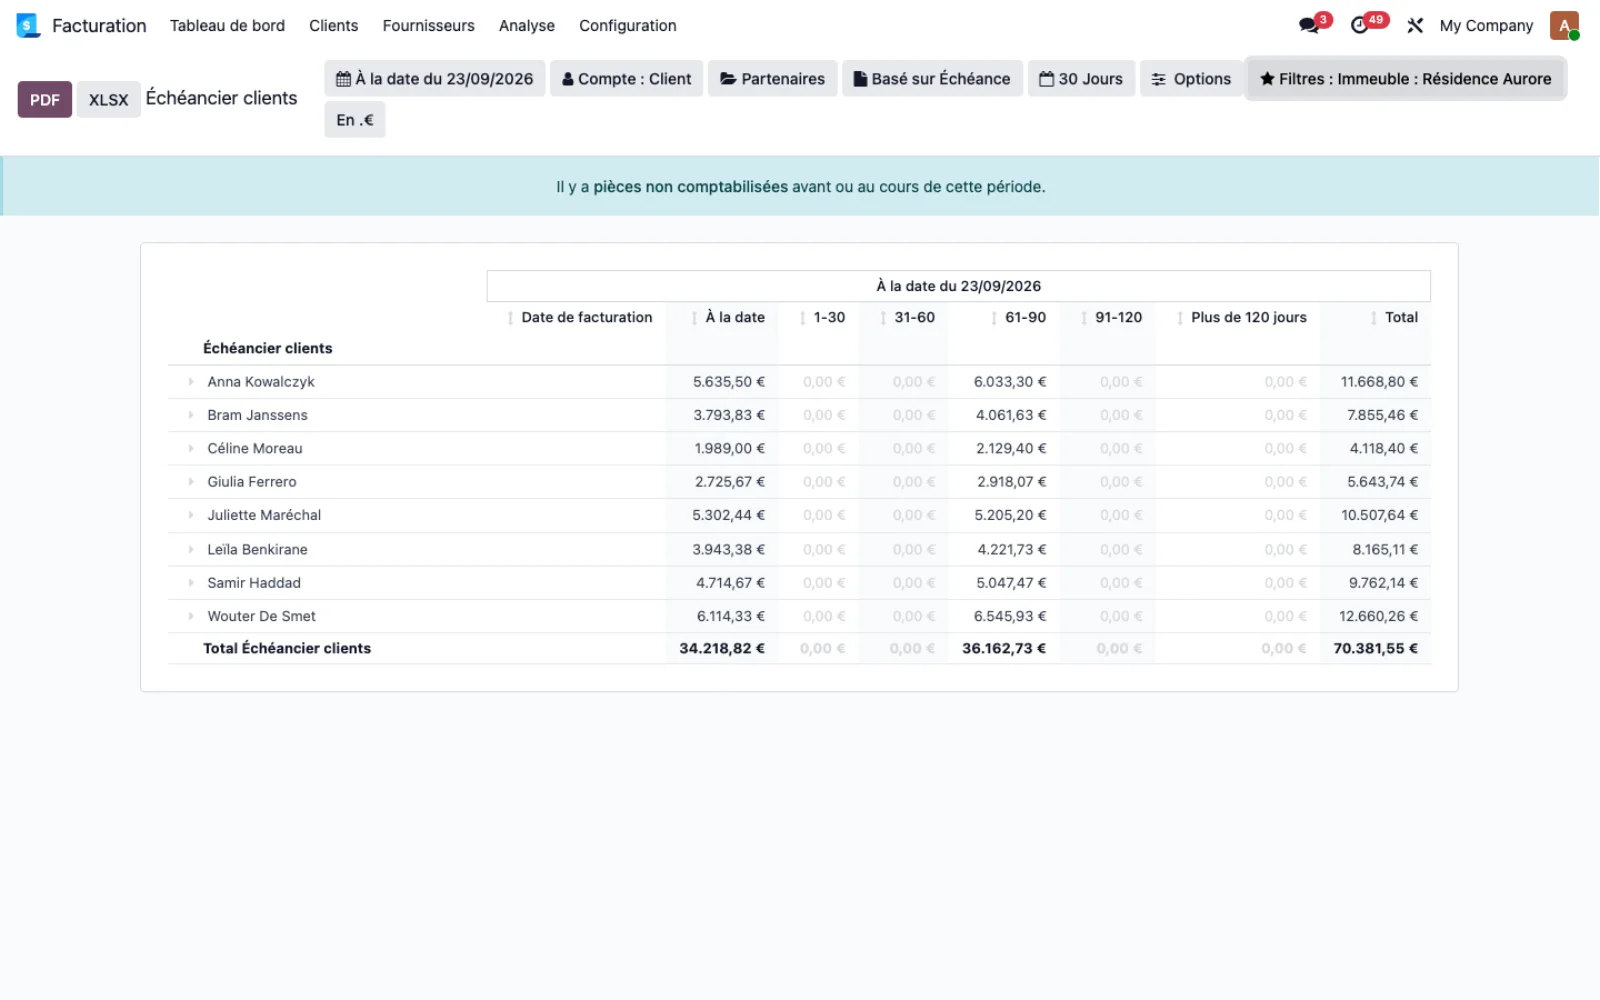Click the grand total 70.381,55 €
The width and height of the screenshot is (1600, 1000).
(x=1376, y=648)
